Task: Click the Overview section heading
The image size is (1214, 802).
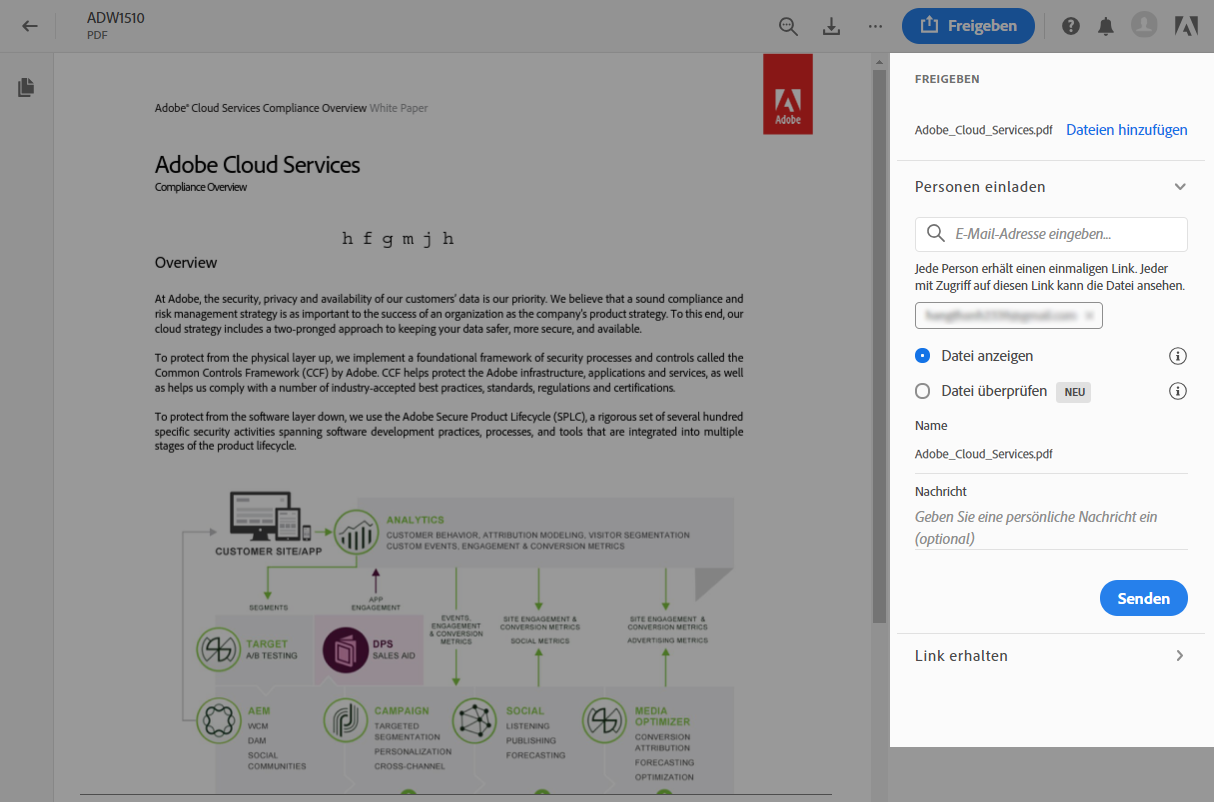Action: click(x=186, y=262)
